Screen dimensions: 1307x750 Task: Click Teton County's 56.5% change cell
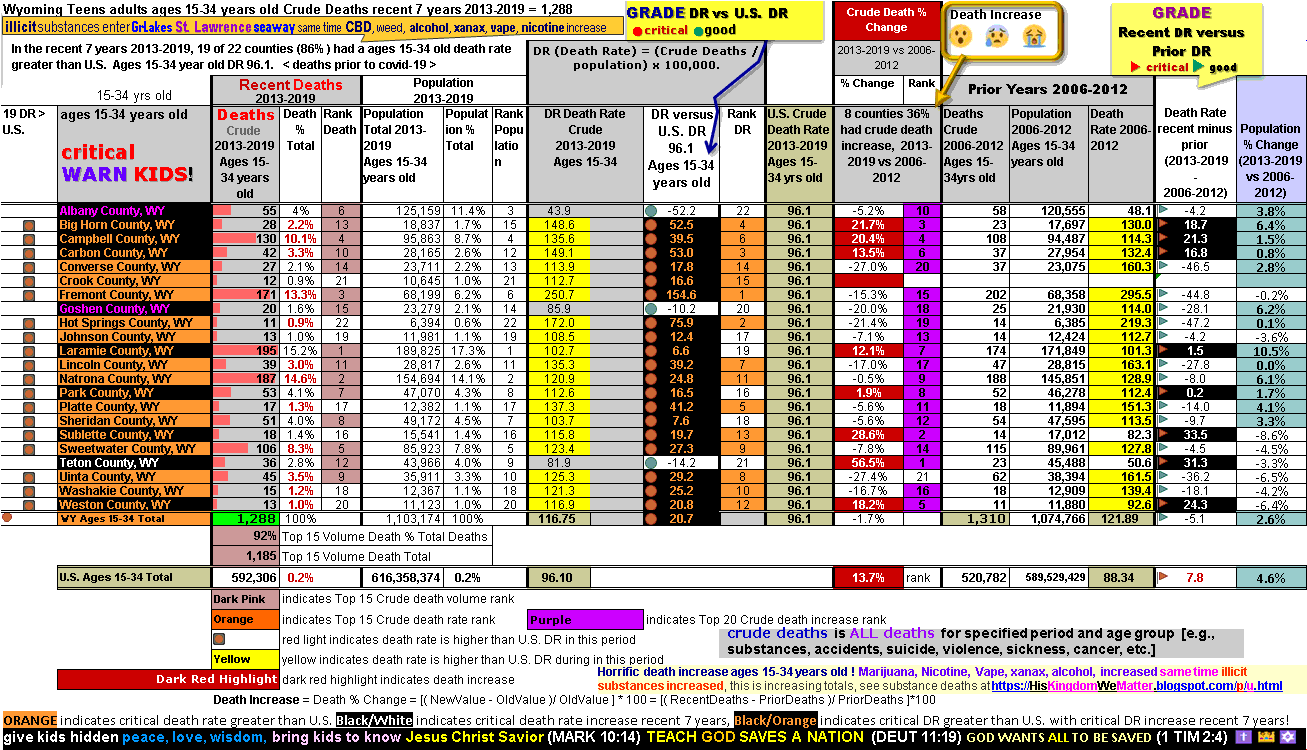pos(867,463)
